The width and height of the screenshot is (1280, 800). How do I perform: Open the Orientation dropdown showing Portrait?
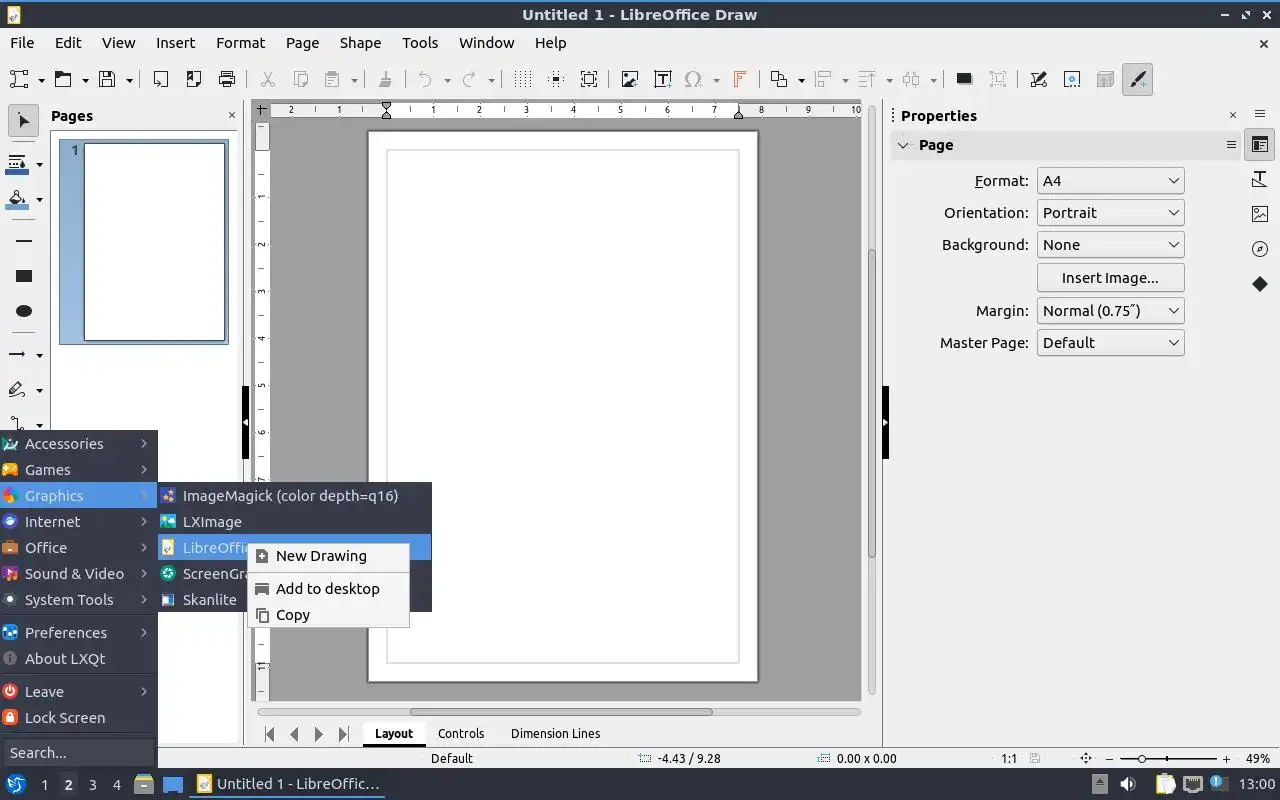[1111, 213]
